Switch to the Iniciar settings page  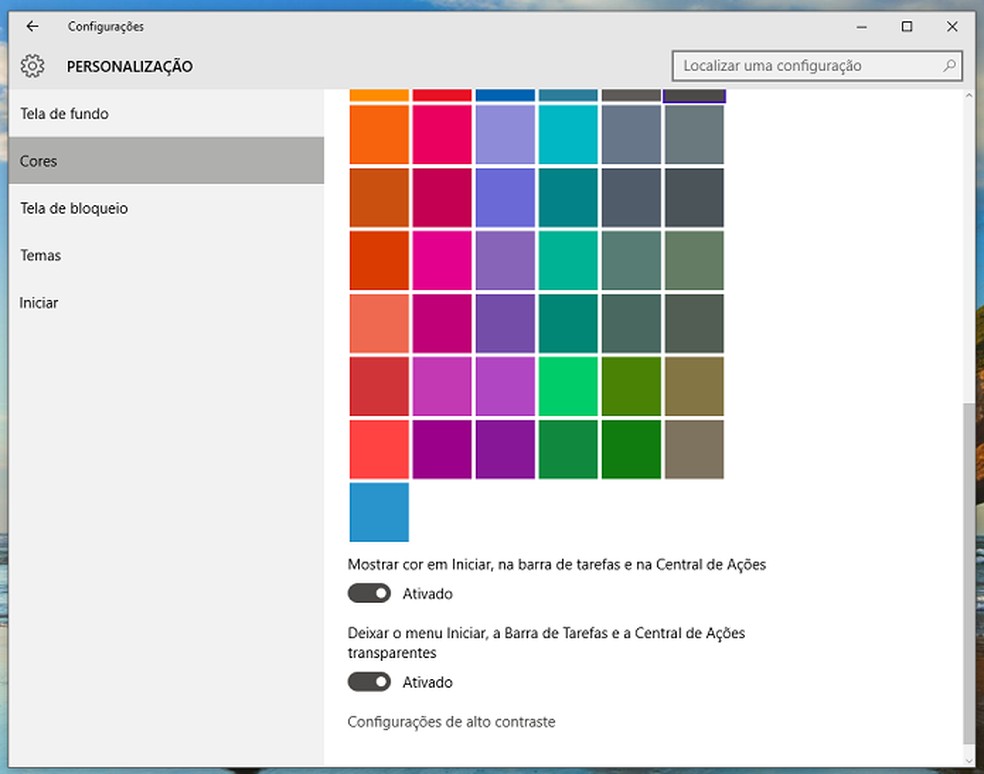tap(39, 302)
